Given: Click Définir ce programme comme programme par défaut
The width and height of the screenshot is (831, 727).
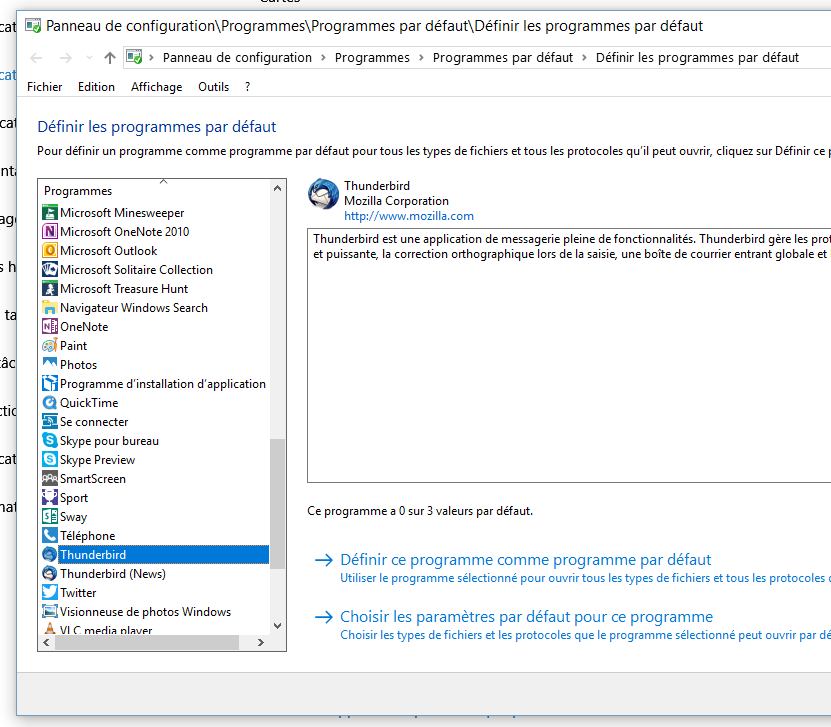Looking at the screenshot, I should (x=525, y=560).
